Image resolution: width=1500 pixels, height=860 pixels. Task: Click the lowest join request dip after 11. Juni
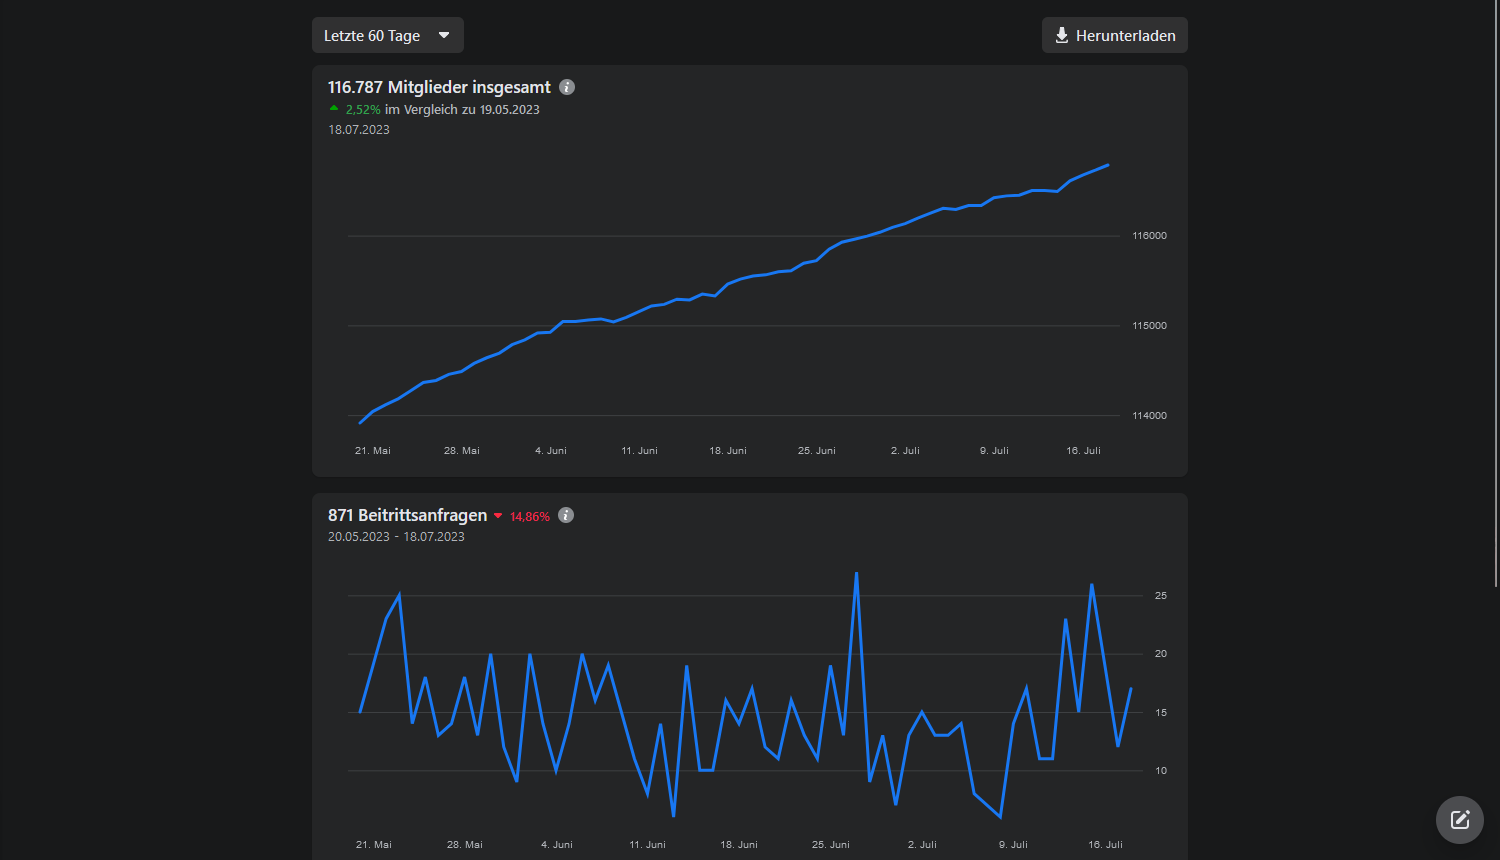(x=674, y=816)
